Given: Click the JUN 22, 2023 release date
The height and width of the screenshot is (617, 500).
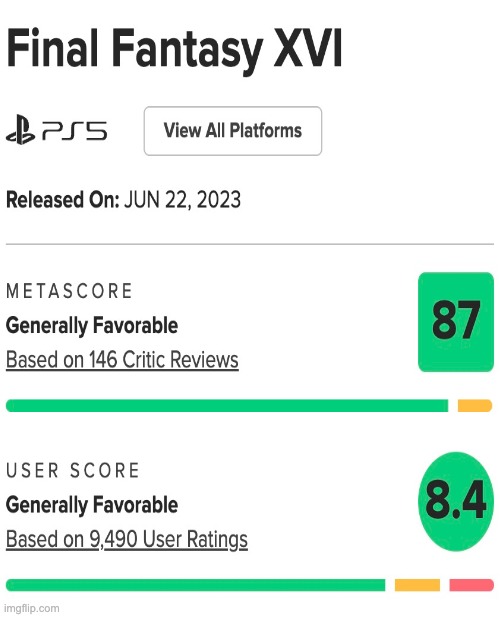Looking at the screenshot, I should pyautogui.click(x=183, y=200).
